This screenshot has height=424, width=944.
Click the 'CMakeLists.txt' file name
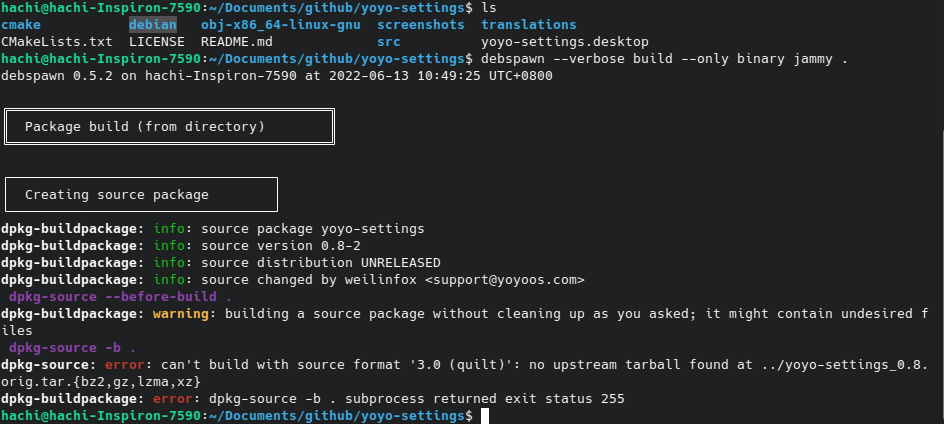point(57,42)
